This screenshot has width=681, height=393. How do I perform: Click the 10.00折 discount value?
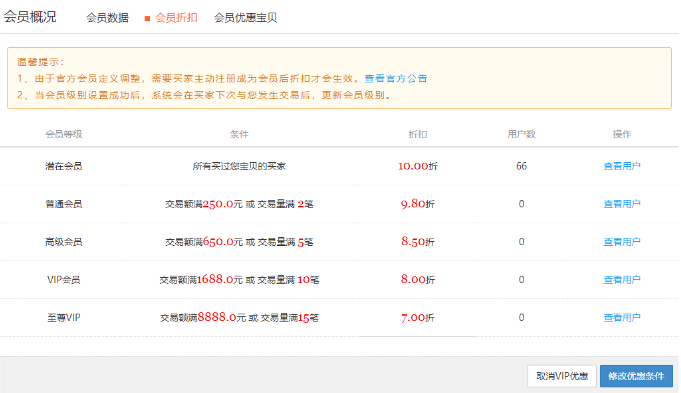click(418, 166)
